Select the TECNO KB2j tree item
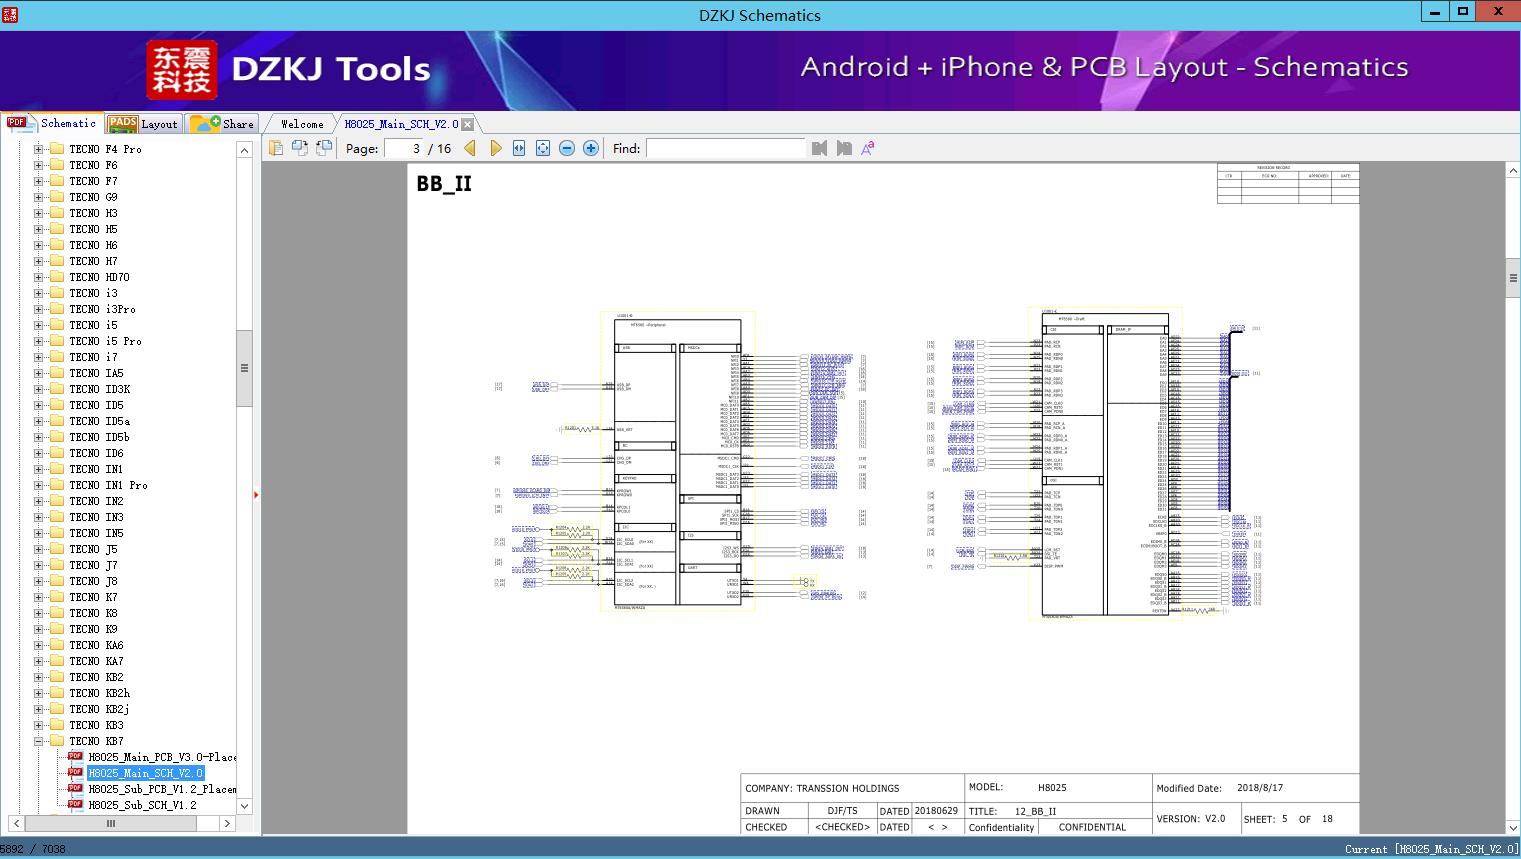The width and height of the screenshot is (1521, 859). click(99, 709)
